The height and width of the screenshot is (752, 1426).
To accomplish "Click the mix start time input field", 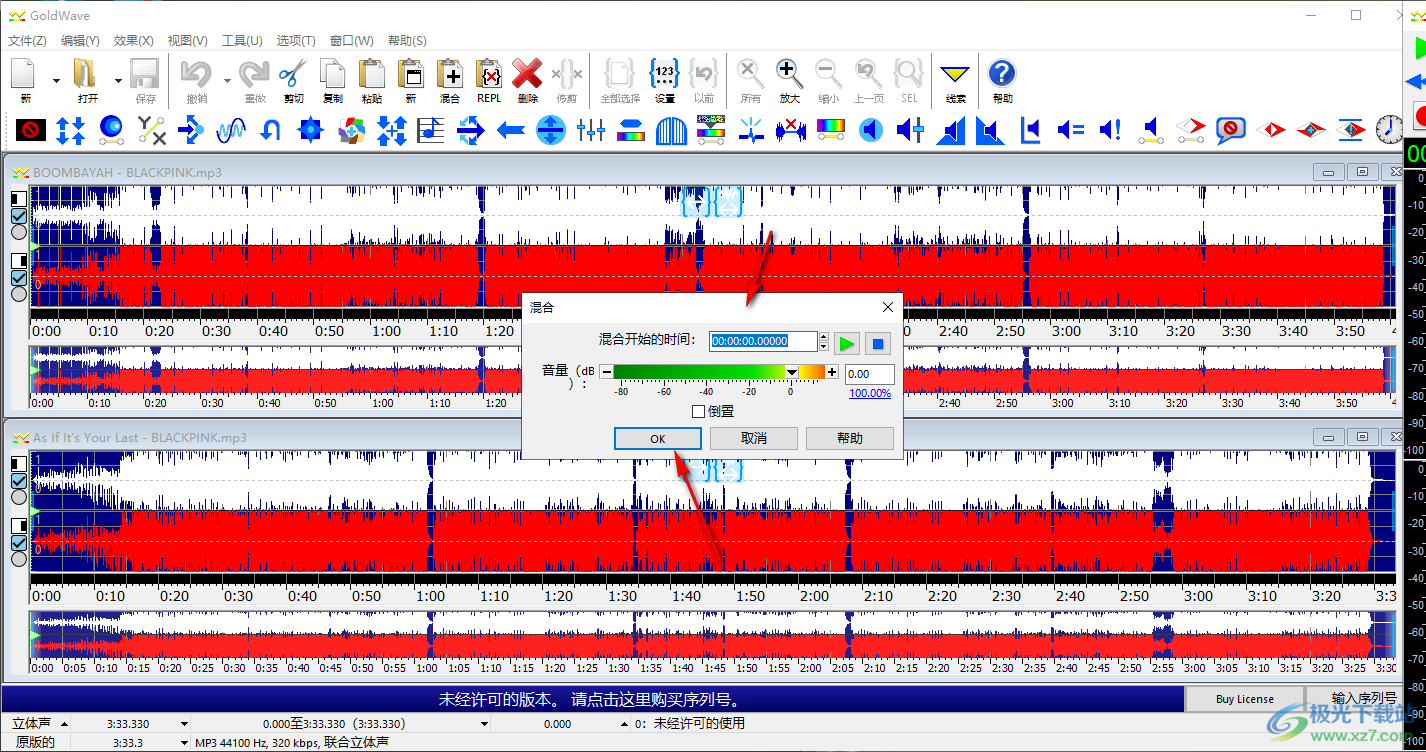I will pyautogui.click(x=763, y=341).
